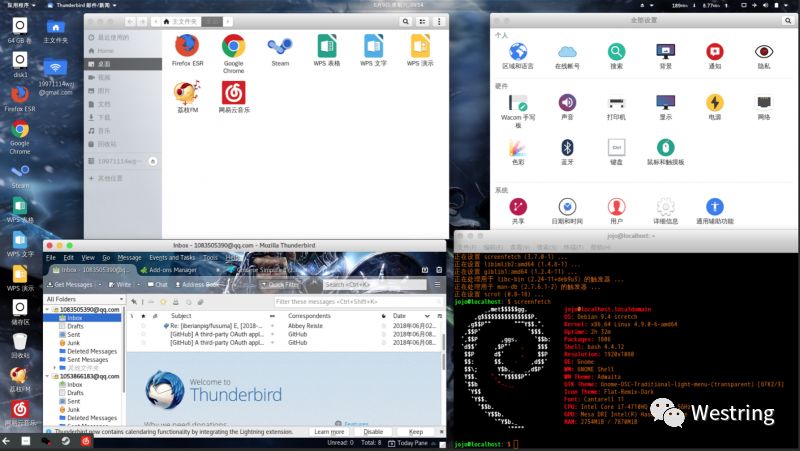Open Thunderbird File menu
800x451 pixels.
[51, 258]
